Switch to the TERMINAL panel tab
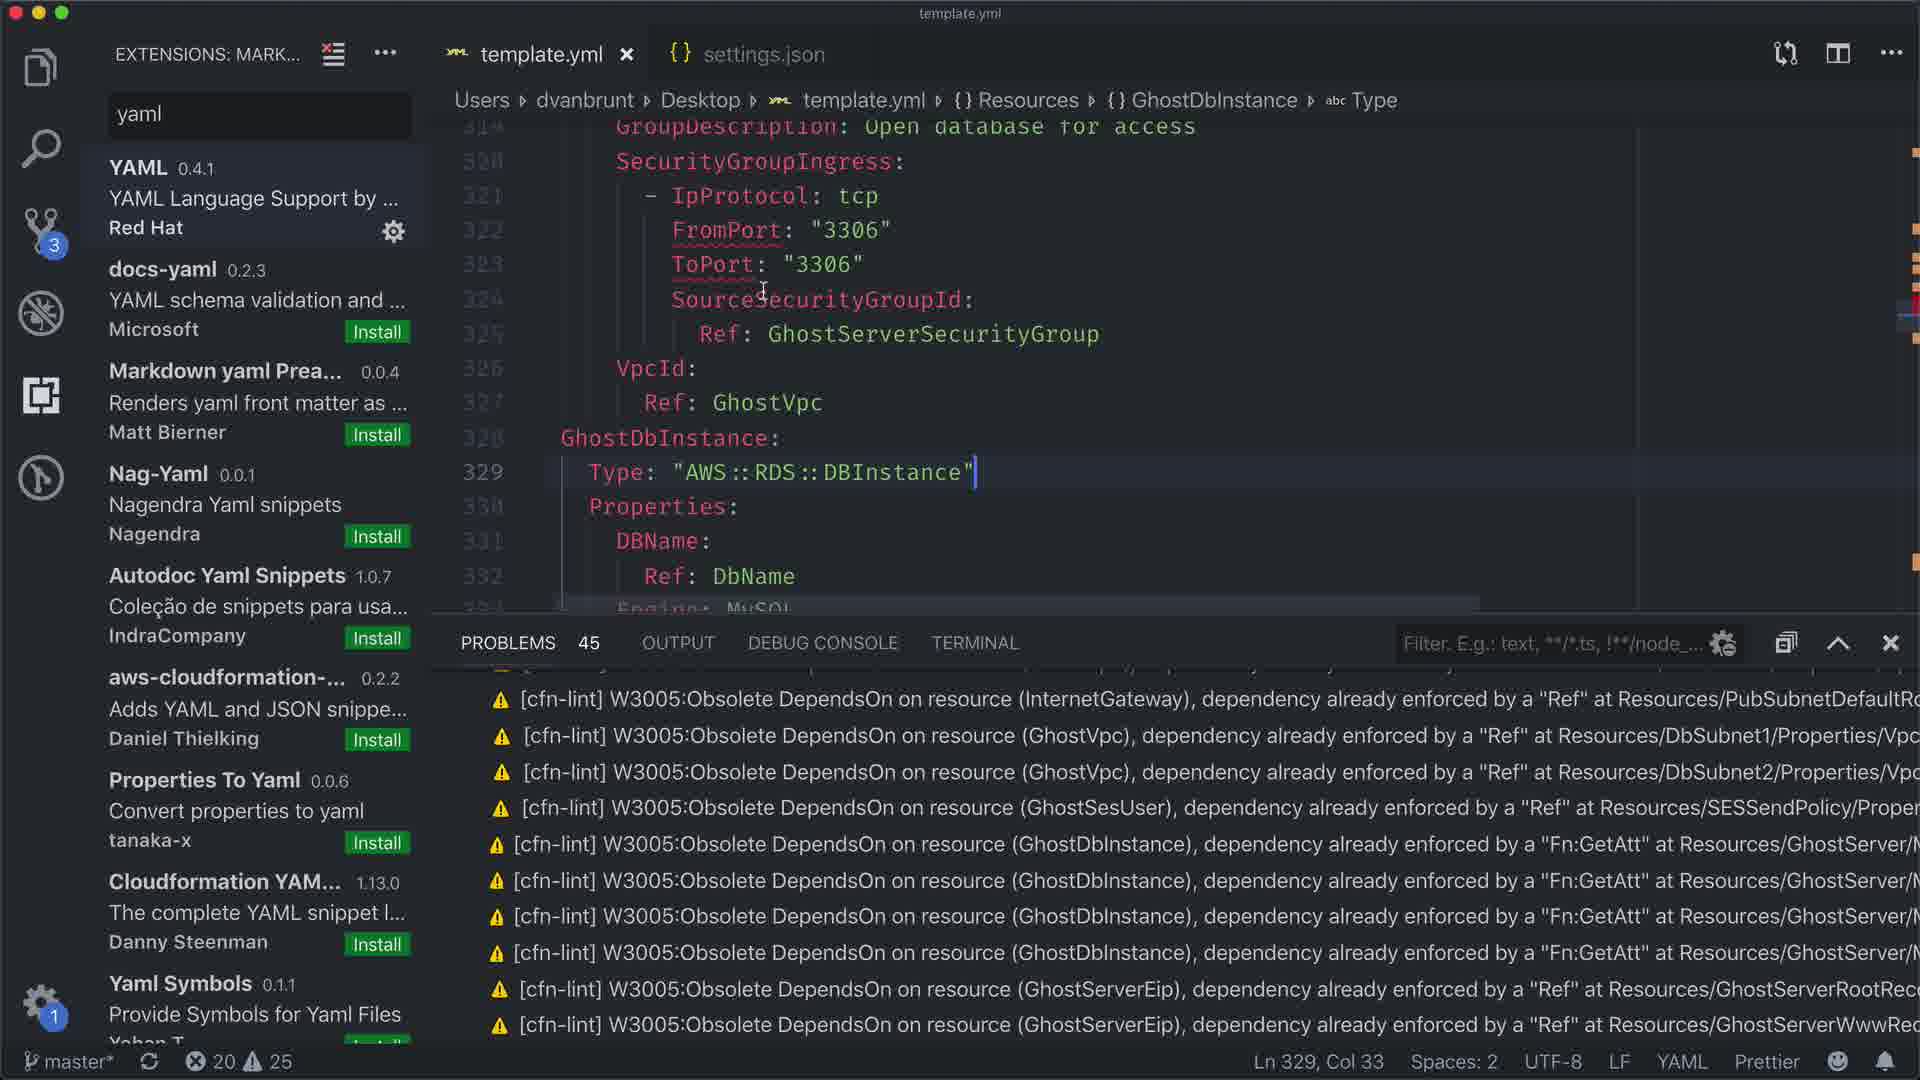This screenshot has height=1080, width=1920. (974, 643)
